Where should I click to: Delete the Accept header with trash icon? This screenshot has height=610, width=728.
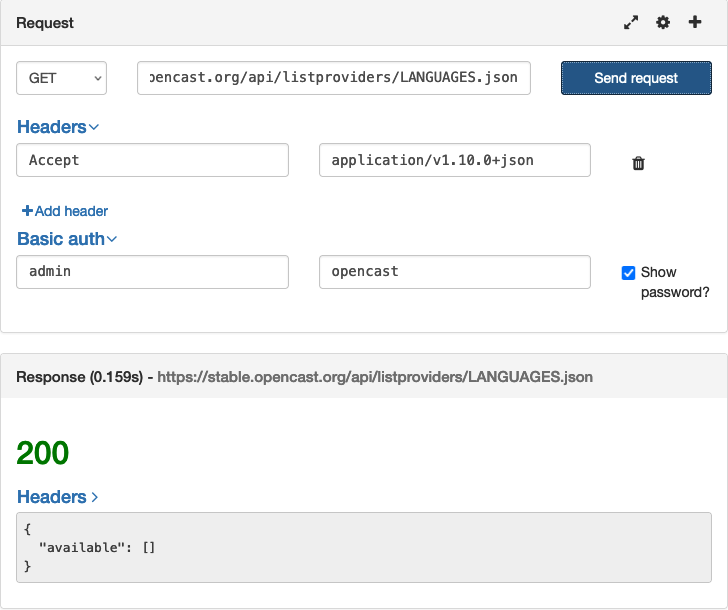[638, 163]
